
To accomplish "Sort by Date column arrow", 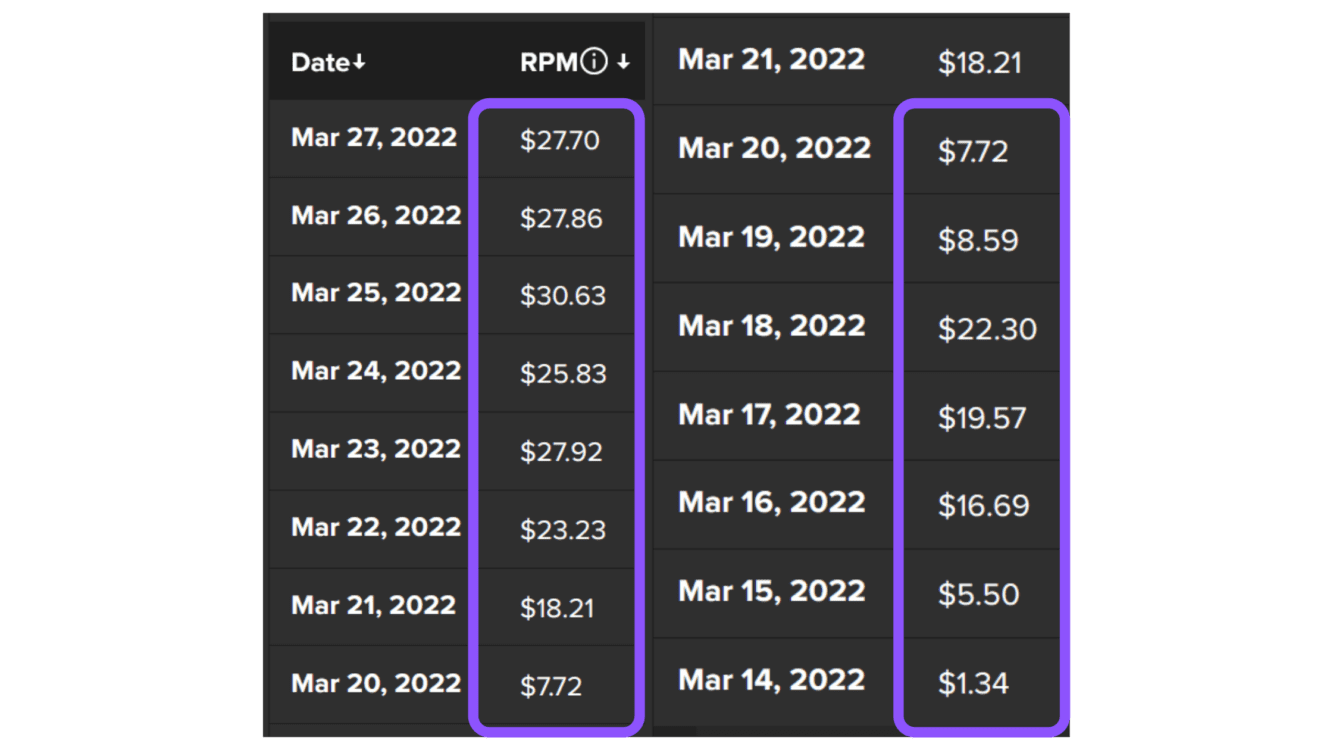I will pos(359,63).
